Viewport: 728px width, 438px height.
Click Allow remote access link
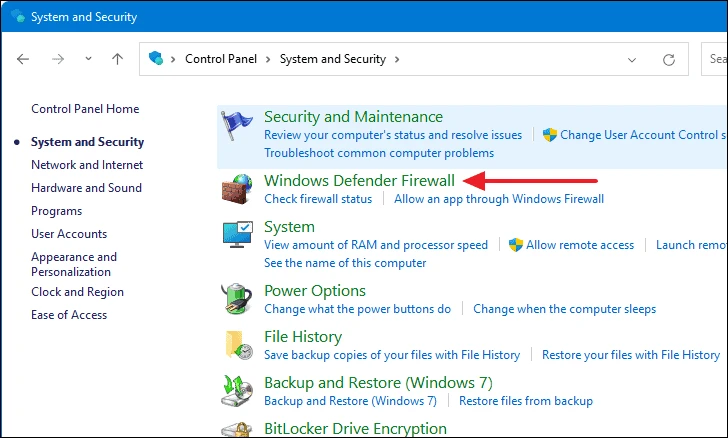click(580, 245)
